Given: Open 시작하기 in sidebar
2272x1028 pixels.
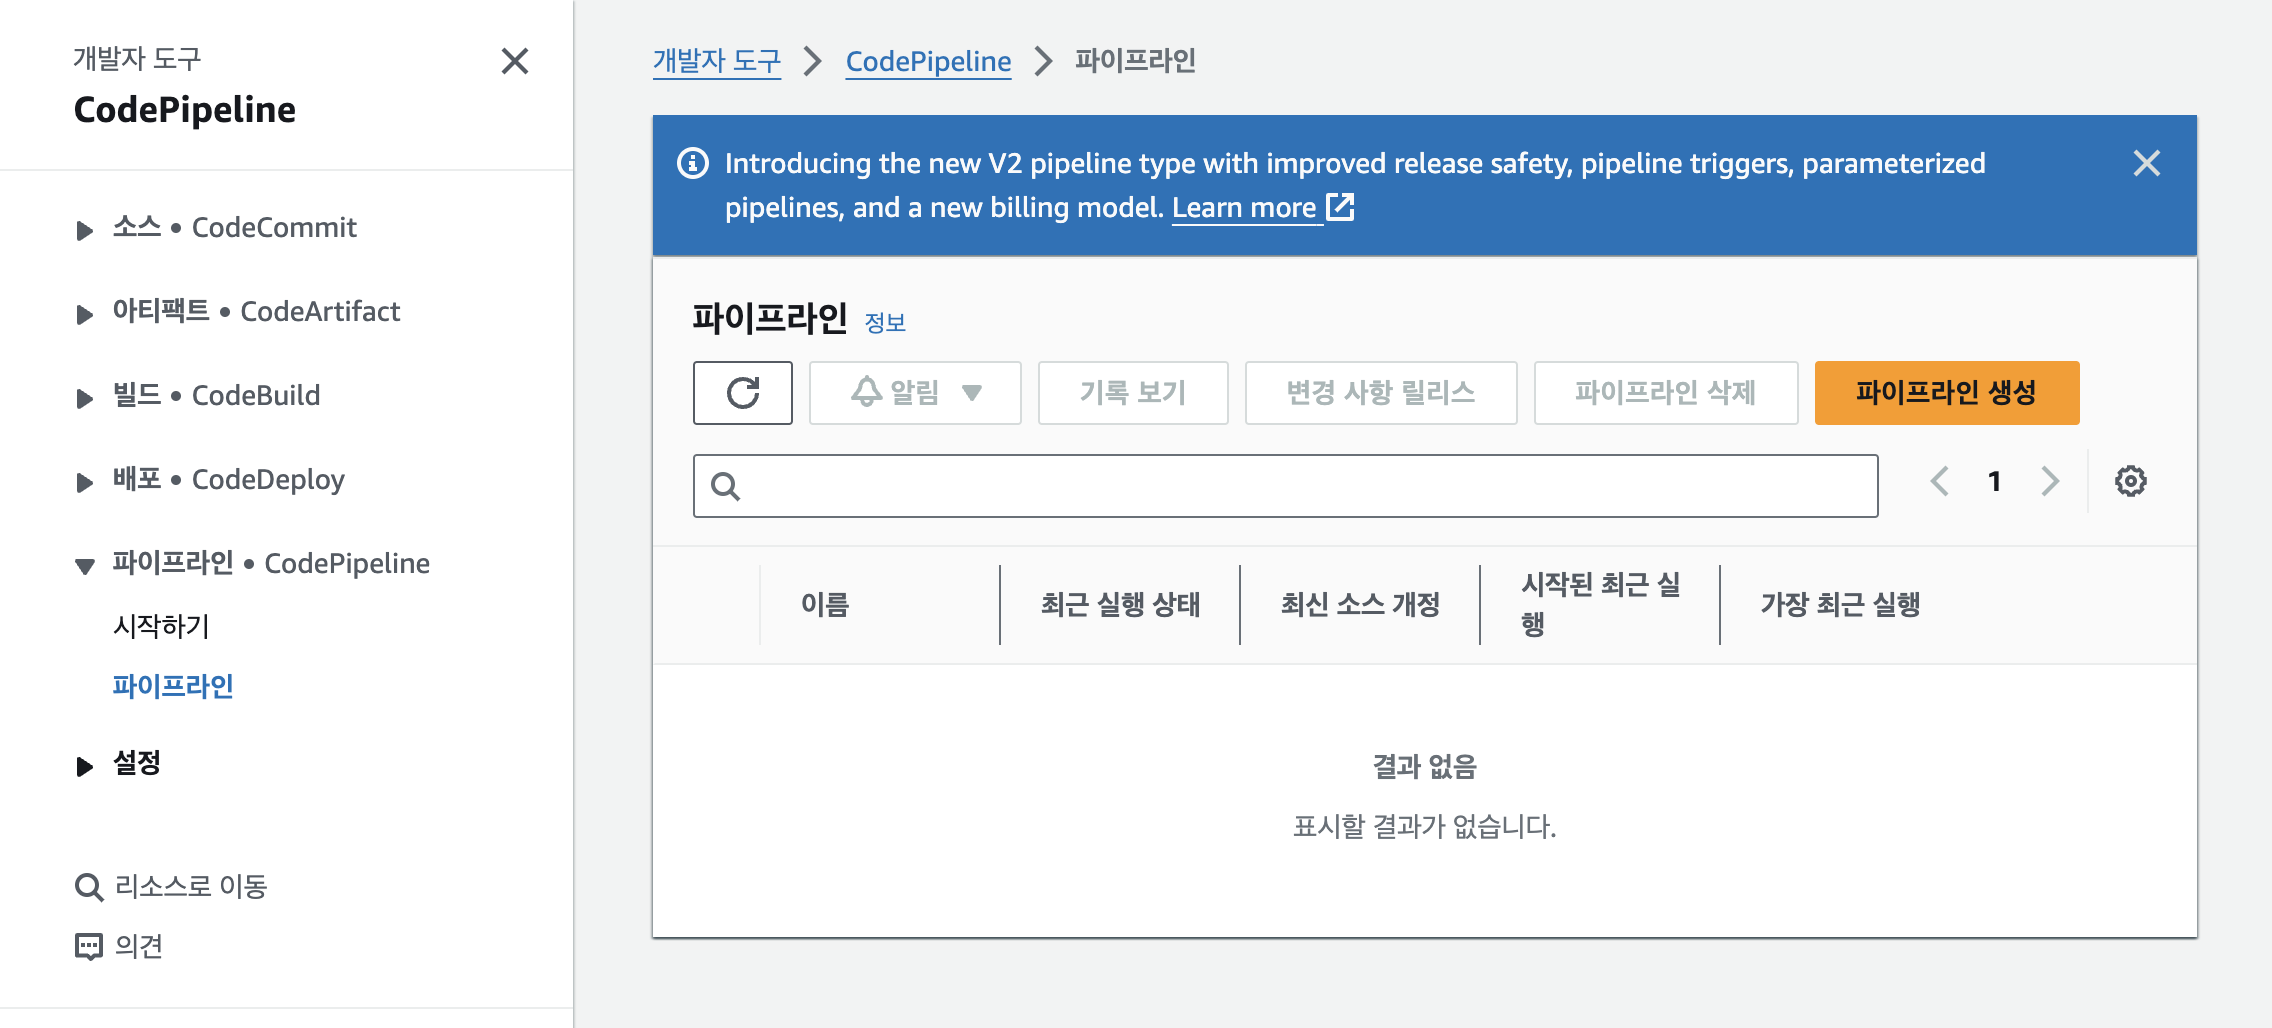Looking at the screenshot, I should click(x=161, y=626).
